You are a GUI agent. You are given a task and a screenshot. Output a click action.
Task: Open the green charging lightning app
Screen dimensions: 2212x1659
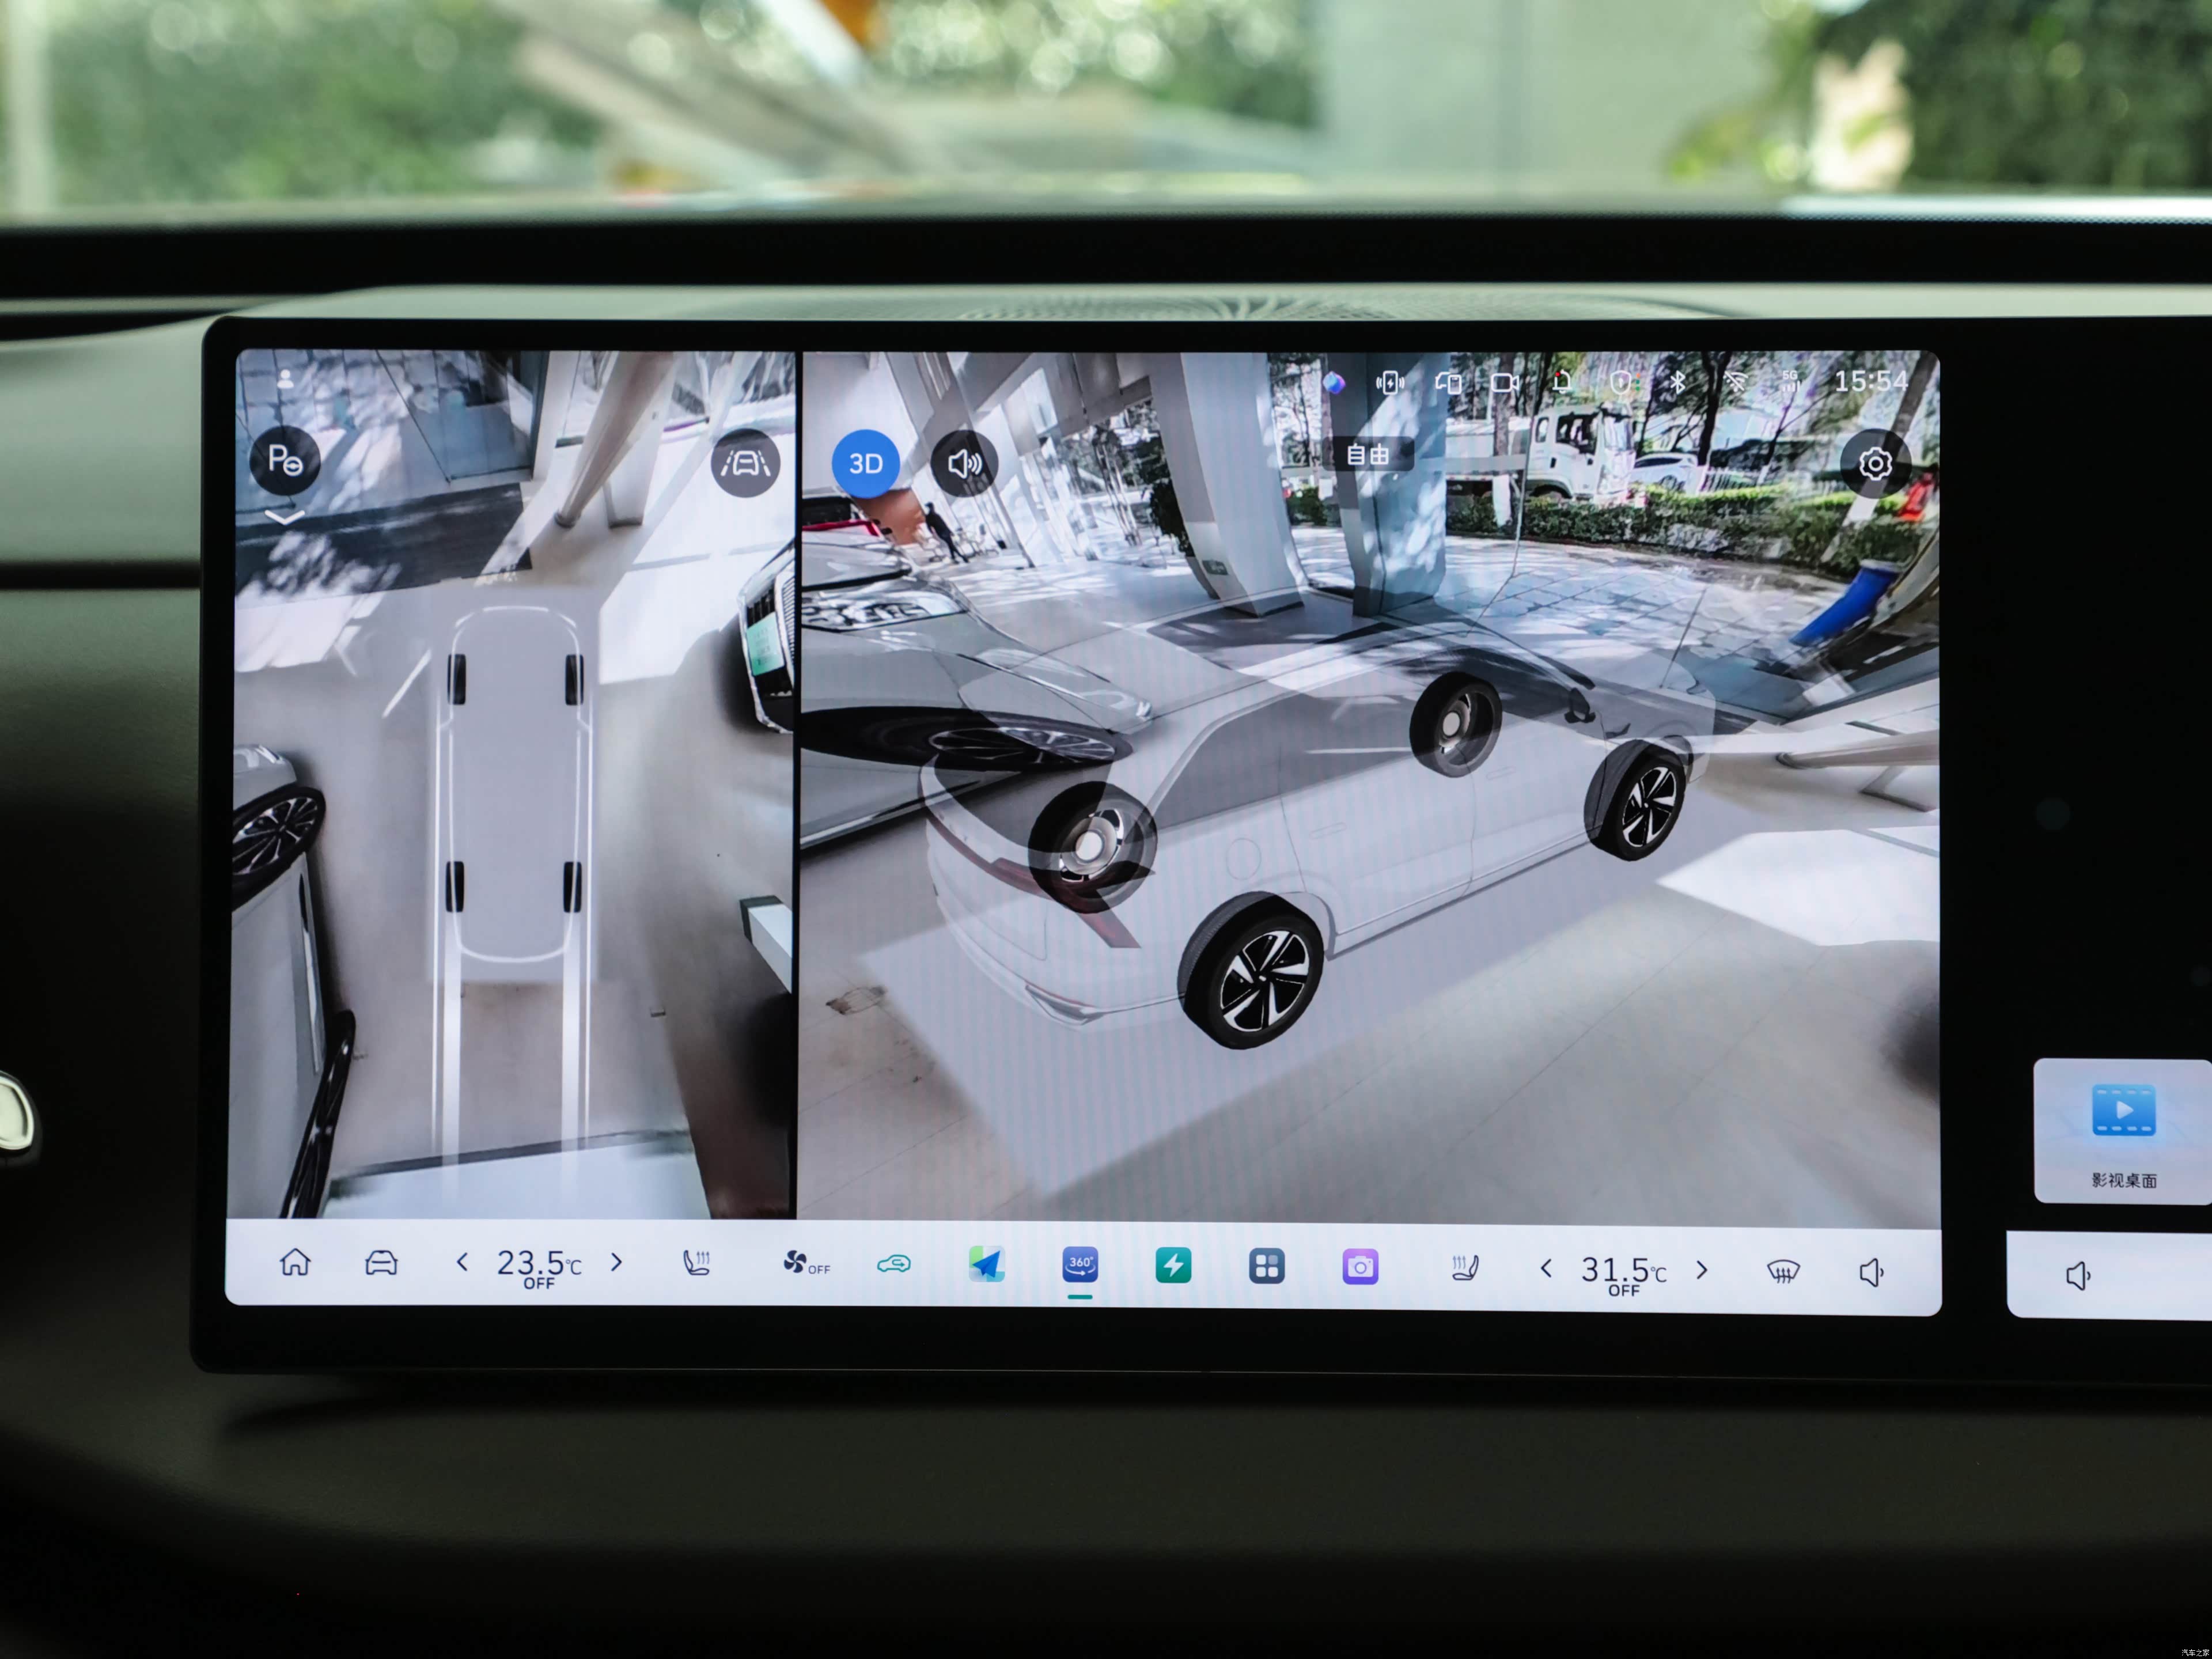coord(1173,1266)
